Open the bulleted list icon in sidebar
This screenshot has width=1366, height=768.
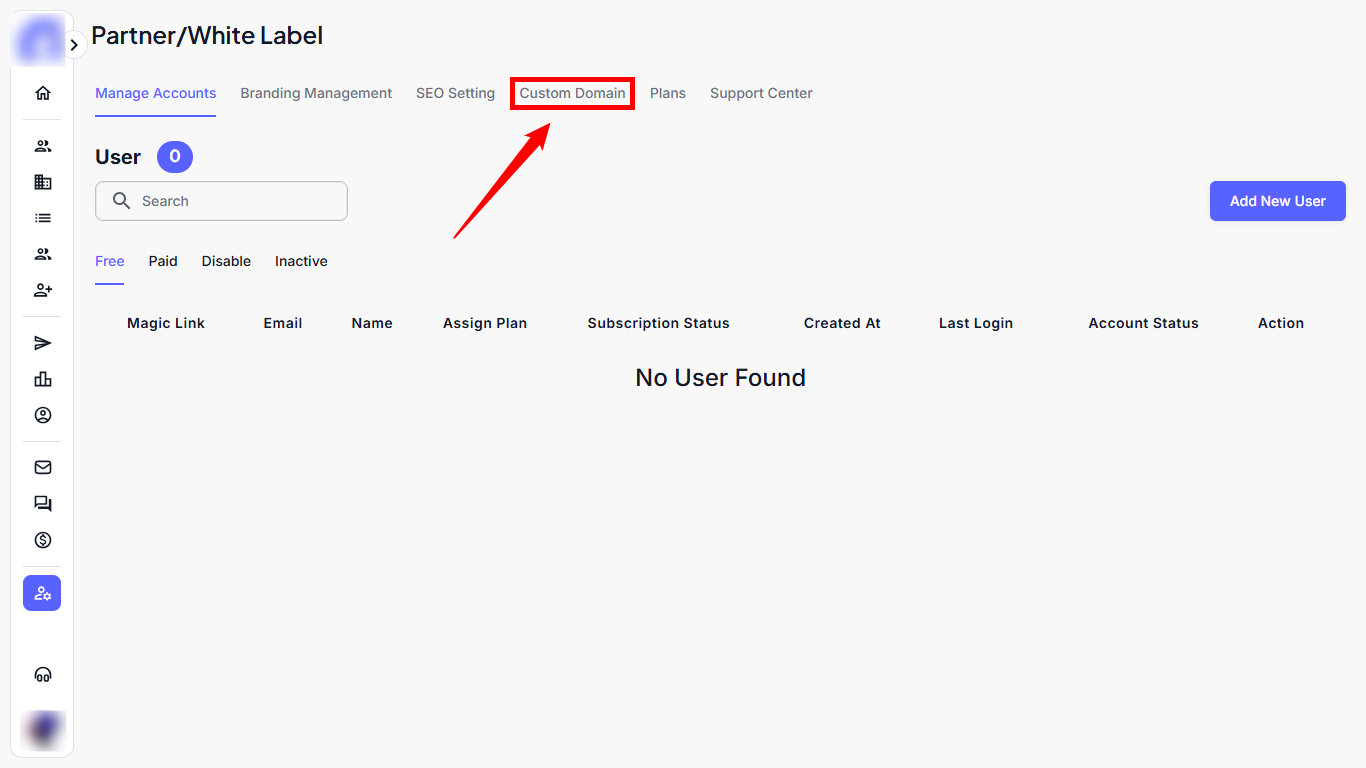[42, 218]
